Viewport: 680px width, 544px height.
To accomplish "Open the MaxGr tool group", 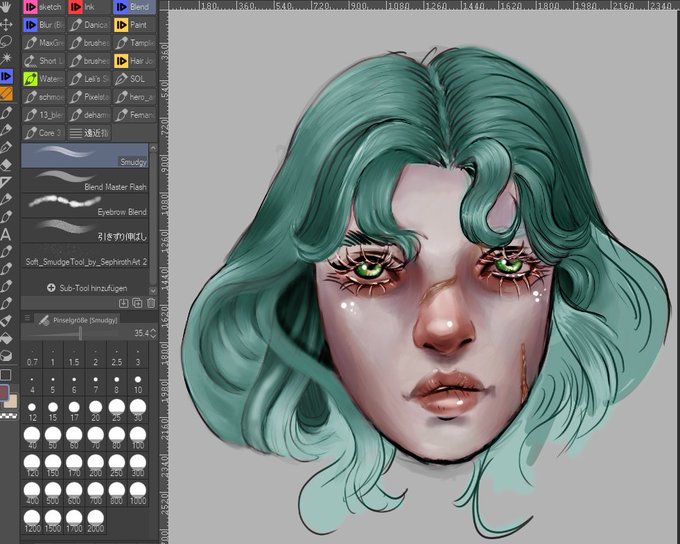I will click(x=43, y=43).
